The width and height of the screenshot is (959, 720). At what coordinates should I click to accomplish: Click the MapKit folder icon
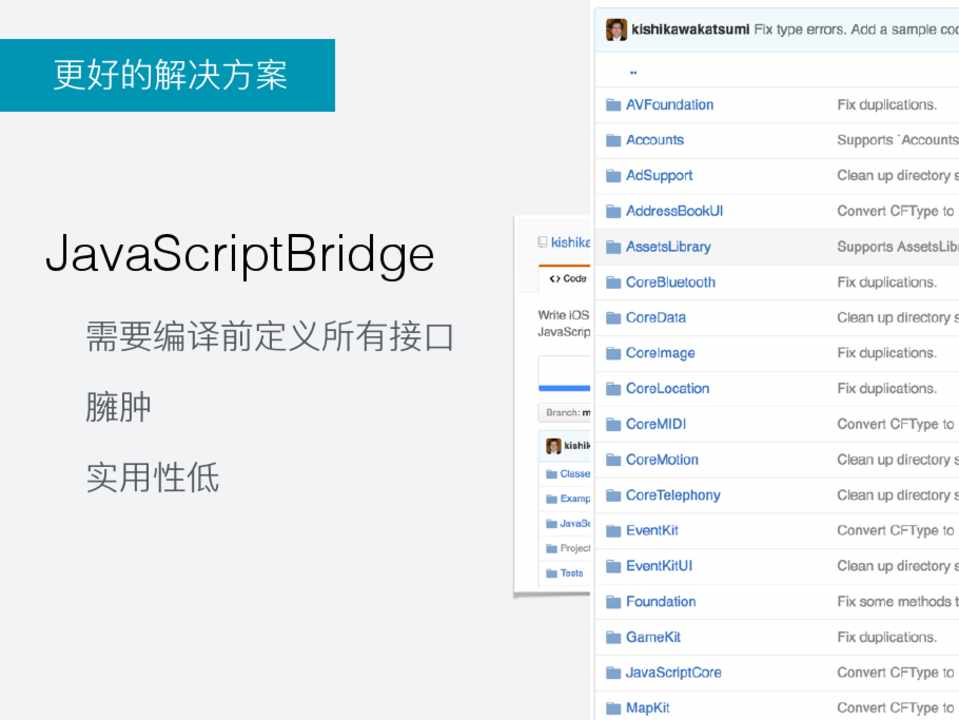[613, 708]
